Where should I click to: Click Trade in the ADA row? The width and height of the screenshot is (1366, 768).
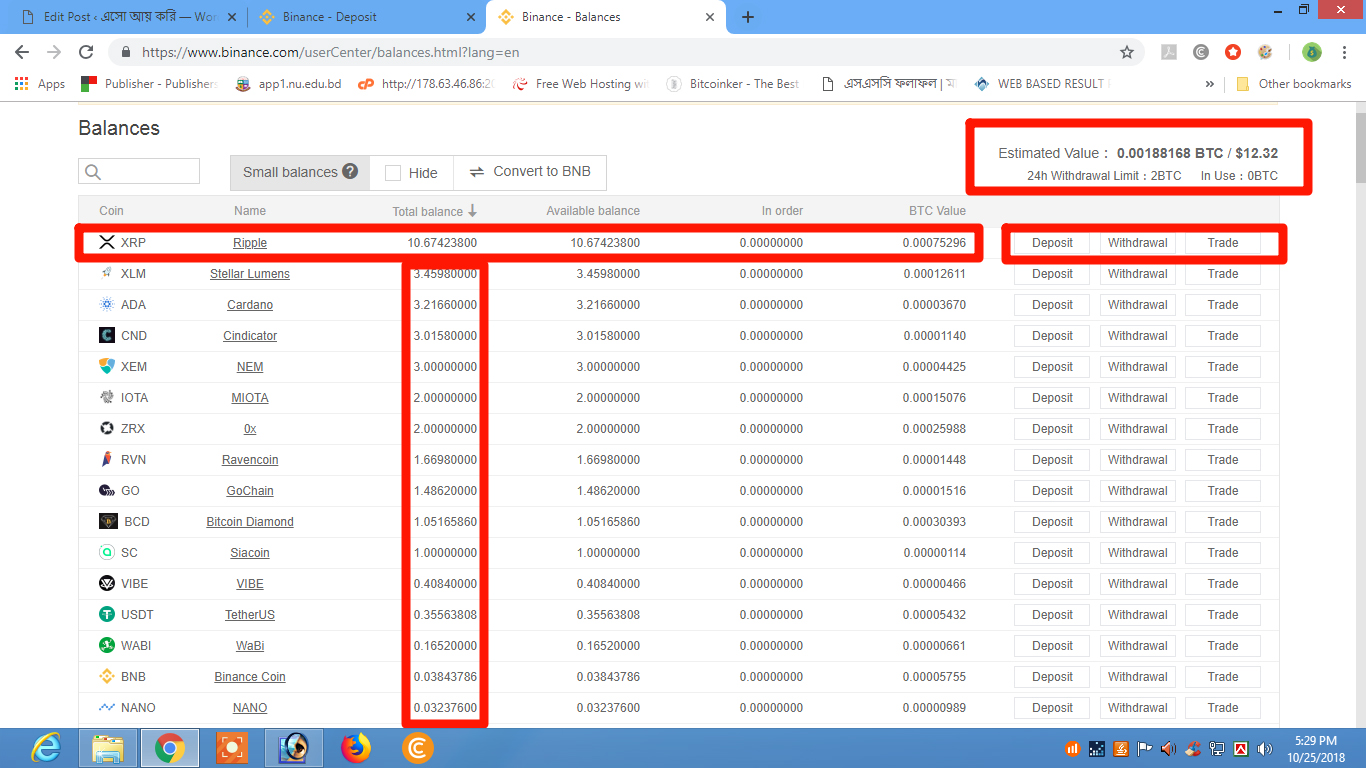1222,305
